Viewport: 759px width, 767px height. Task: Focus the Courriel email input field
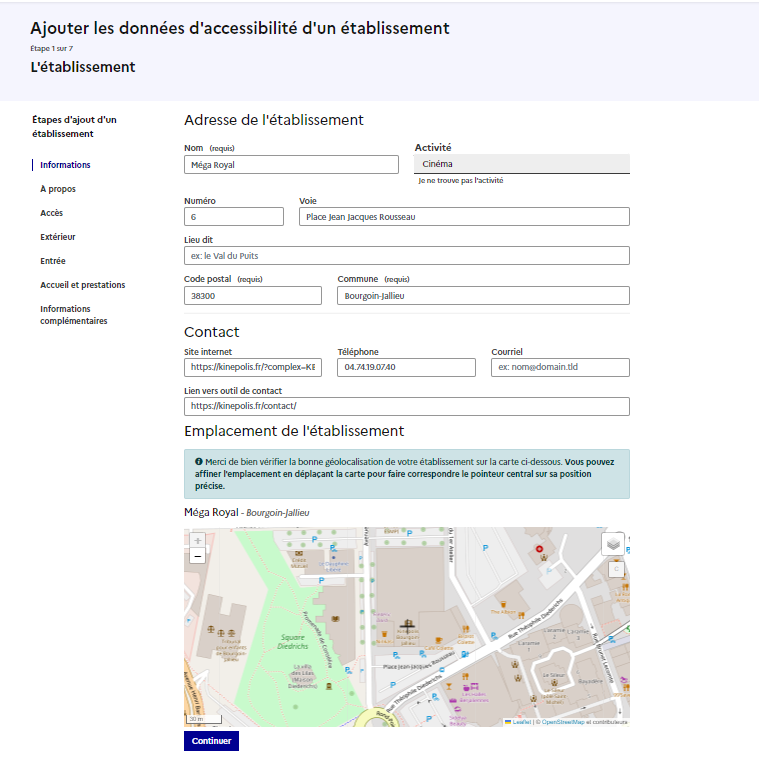pos(560,368)
